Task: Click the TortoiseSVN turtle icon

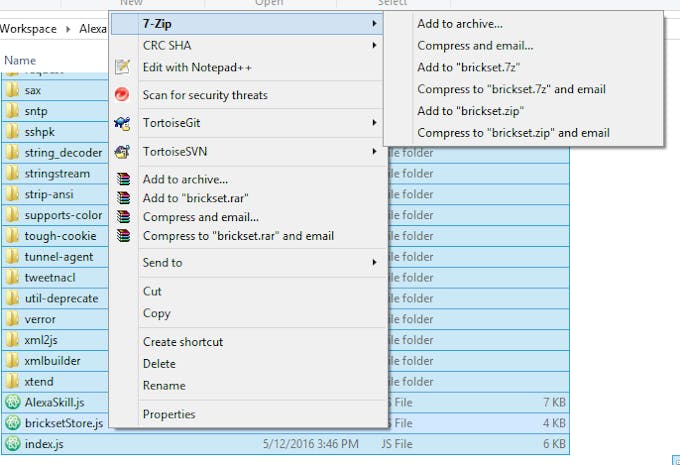Action: [x=122, y=151]
